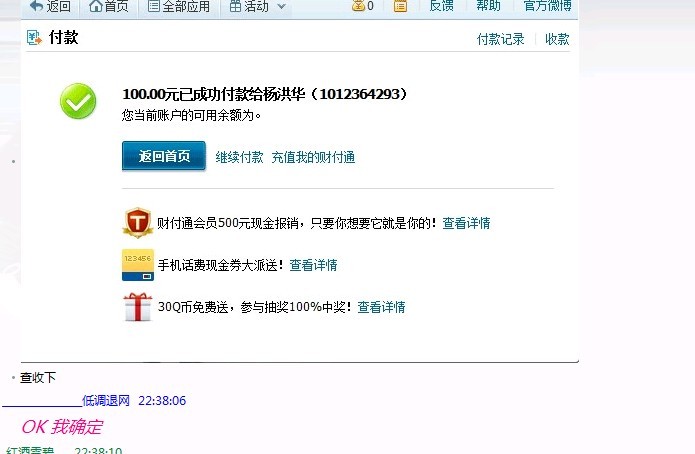
Task: Click the gold money bag icon
Action: click(358, 5)
